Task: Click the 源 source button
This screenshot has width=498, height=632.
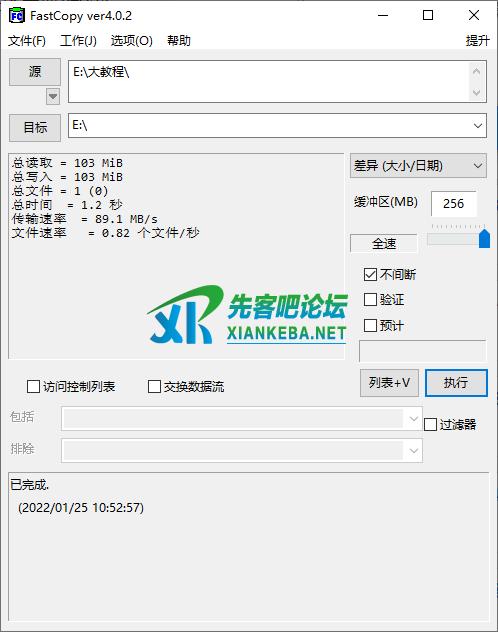Action: pyautogui.click(x=35, y=72)
